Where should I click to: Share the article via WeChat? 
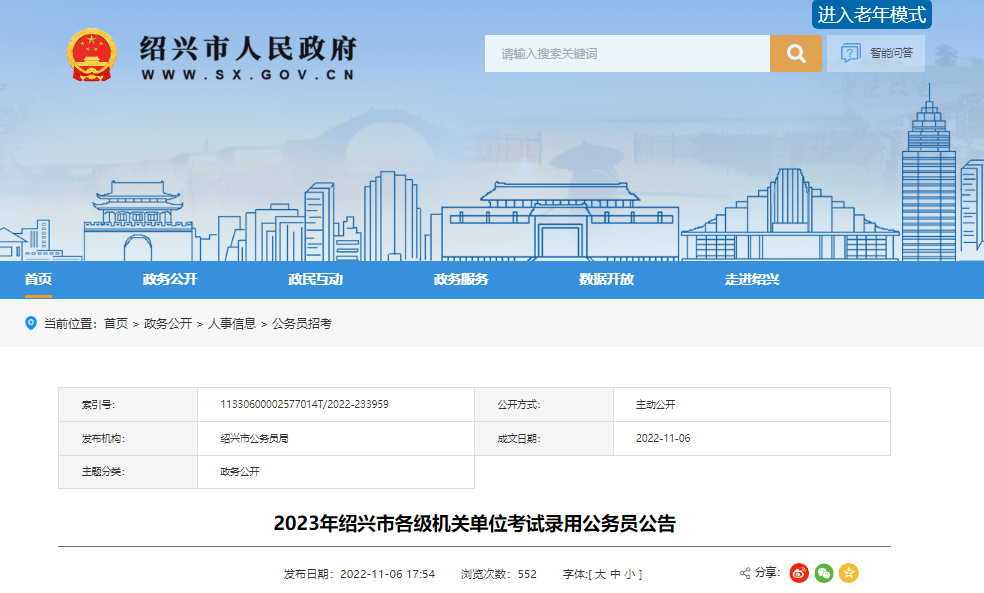[824, 573]
